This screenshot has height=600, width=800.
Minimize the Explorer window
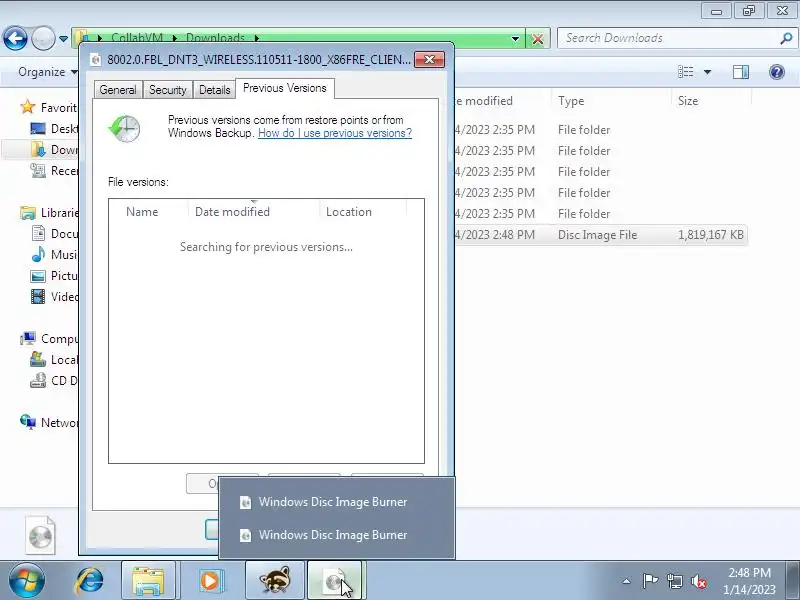pos(716,10)
